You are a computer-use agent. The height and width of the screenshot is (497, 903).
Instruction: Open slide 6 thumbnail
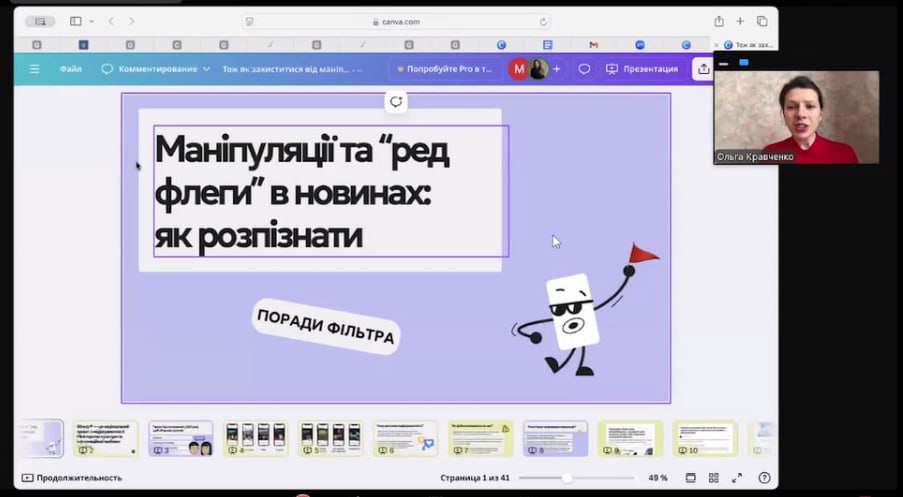[x=405, y=438]
